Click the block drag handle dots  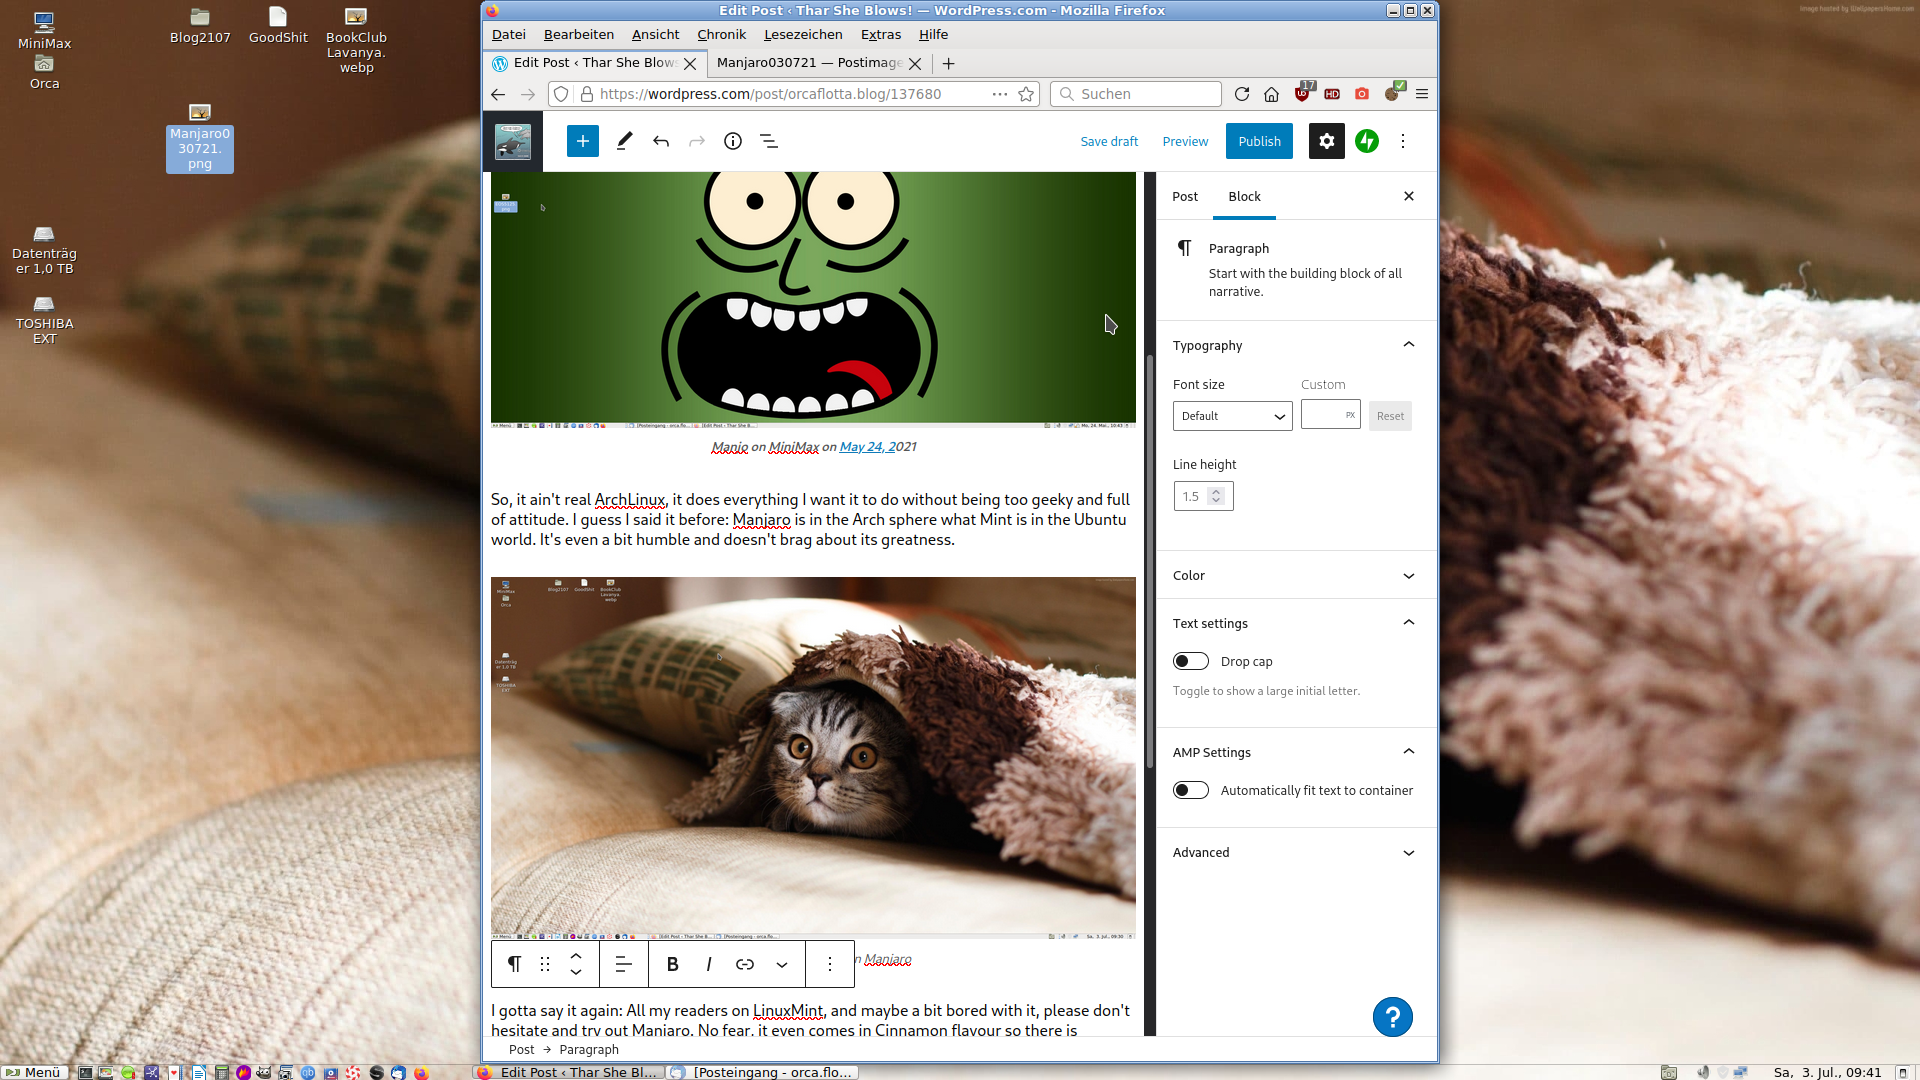(x=545, y=964)
